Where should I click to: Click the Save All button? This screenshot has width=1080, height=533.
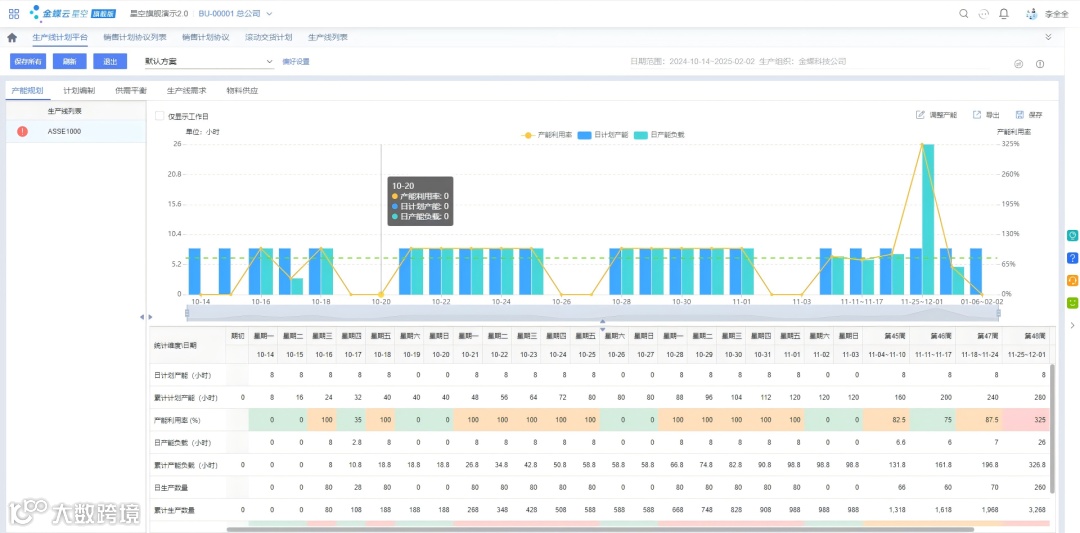coord(28,61)
